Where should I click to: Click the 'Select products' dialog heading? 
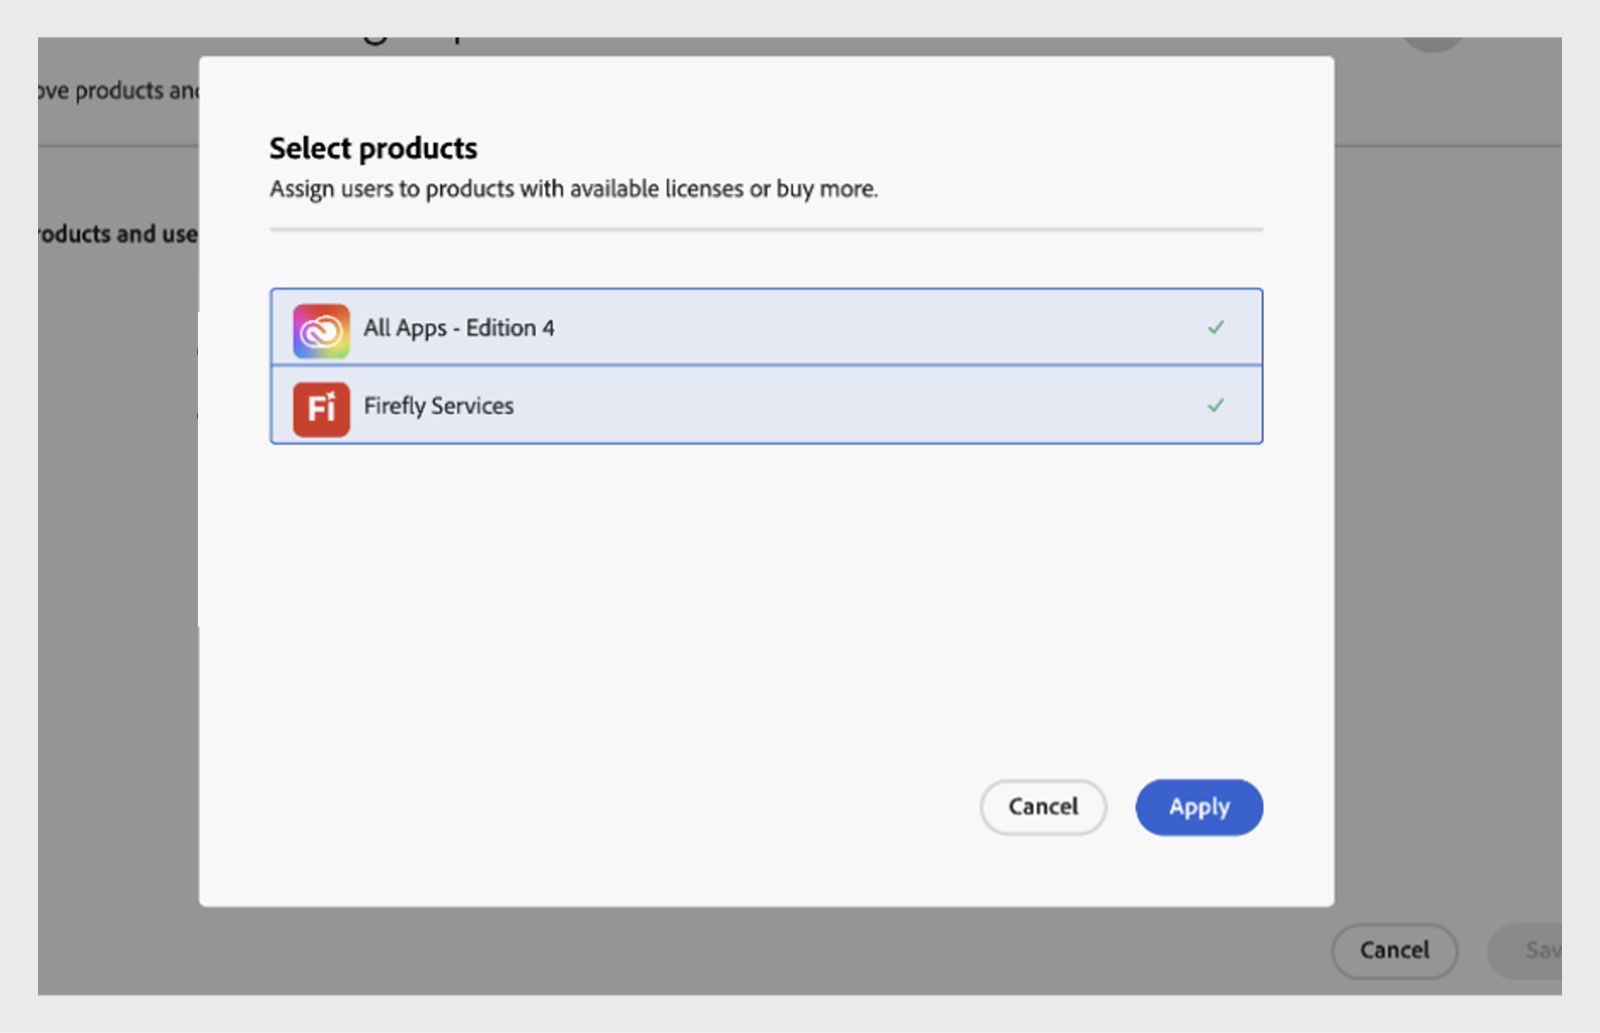point(373,148)
